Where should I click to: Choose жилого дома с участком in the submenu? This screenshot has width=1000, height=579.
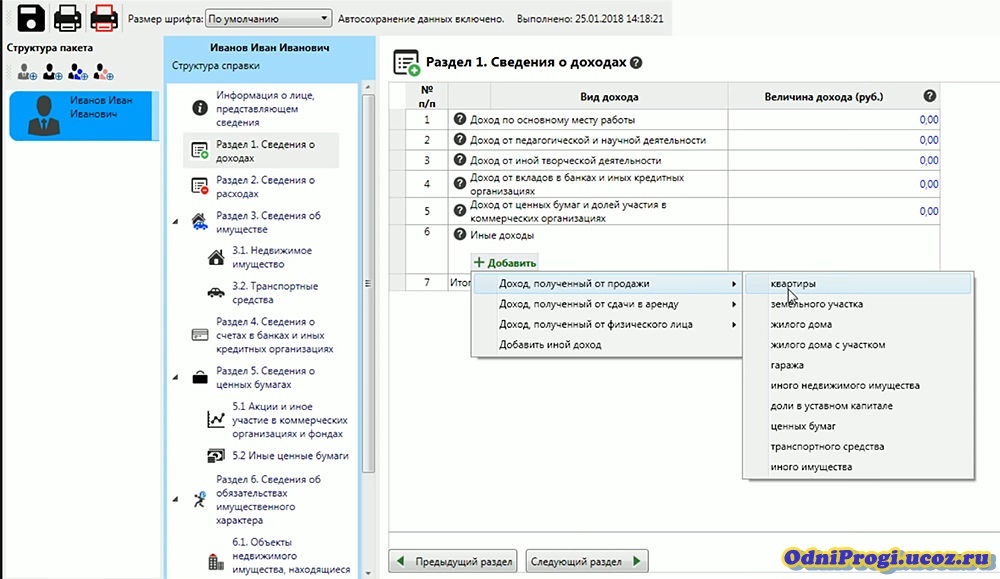pos(858,345)
